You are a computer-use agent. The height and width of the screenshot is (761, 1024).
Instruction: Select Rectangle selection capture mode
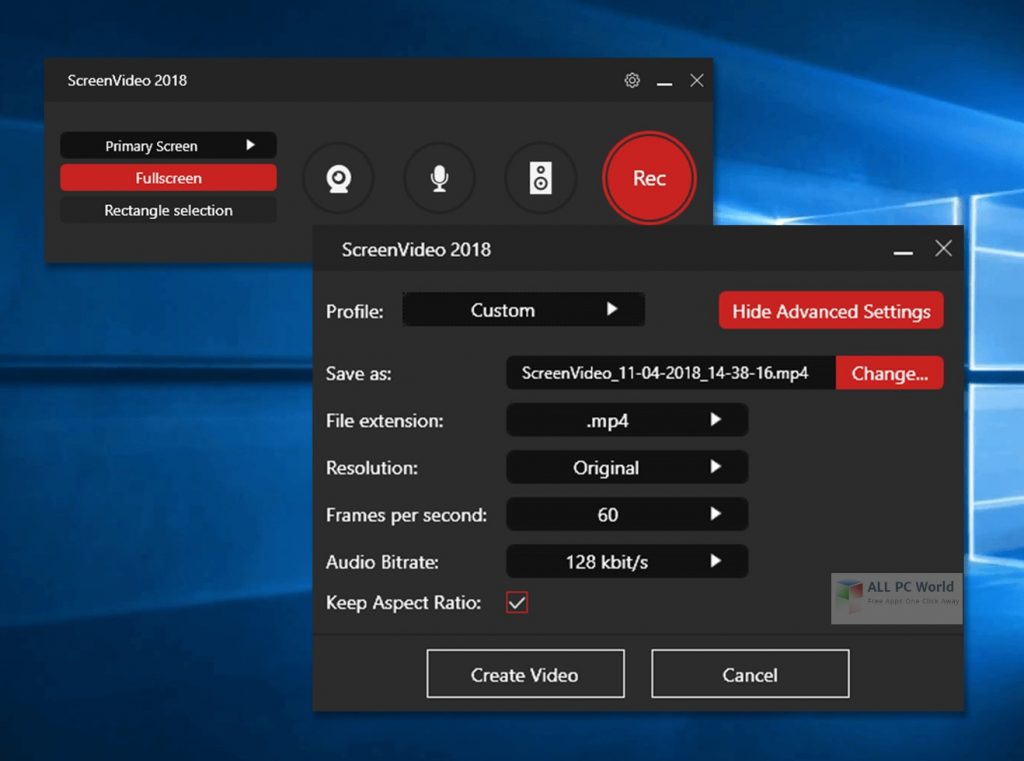(x=168, y=210)
